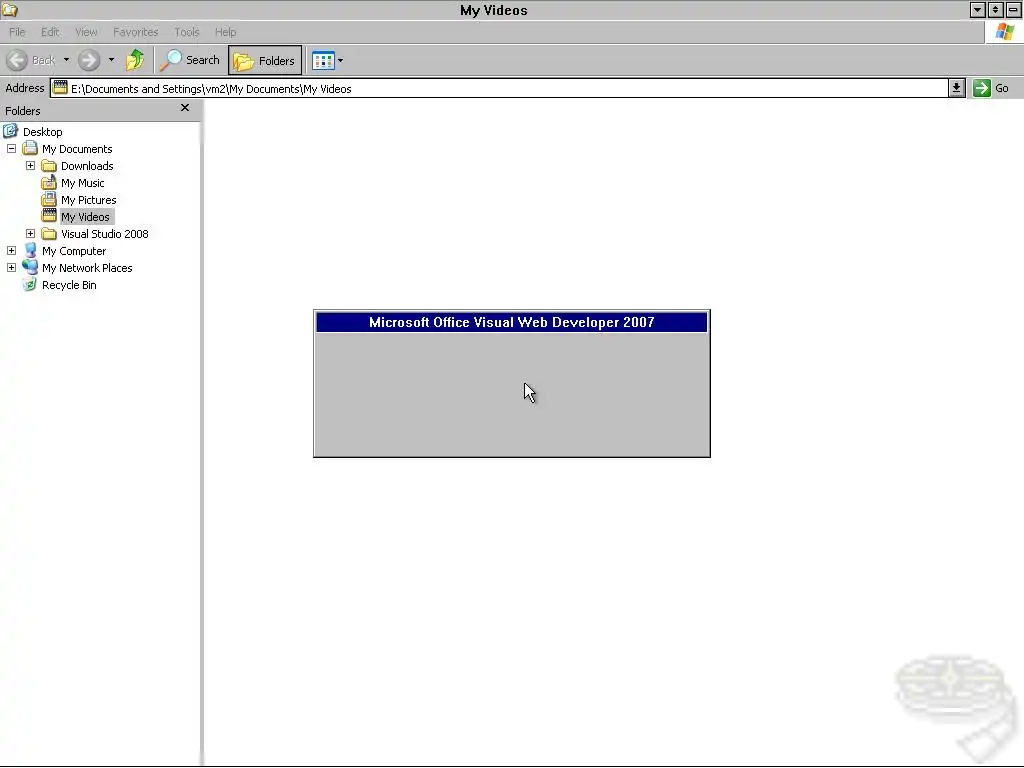Image resolution: width=1024 pixels, height=768 pixels.
Task: Click the Windows flag logo icon
Action: (x=1004, y=32)
